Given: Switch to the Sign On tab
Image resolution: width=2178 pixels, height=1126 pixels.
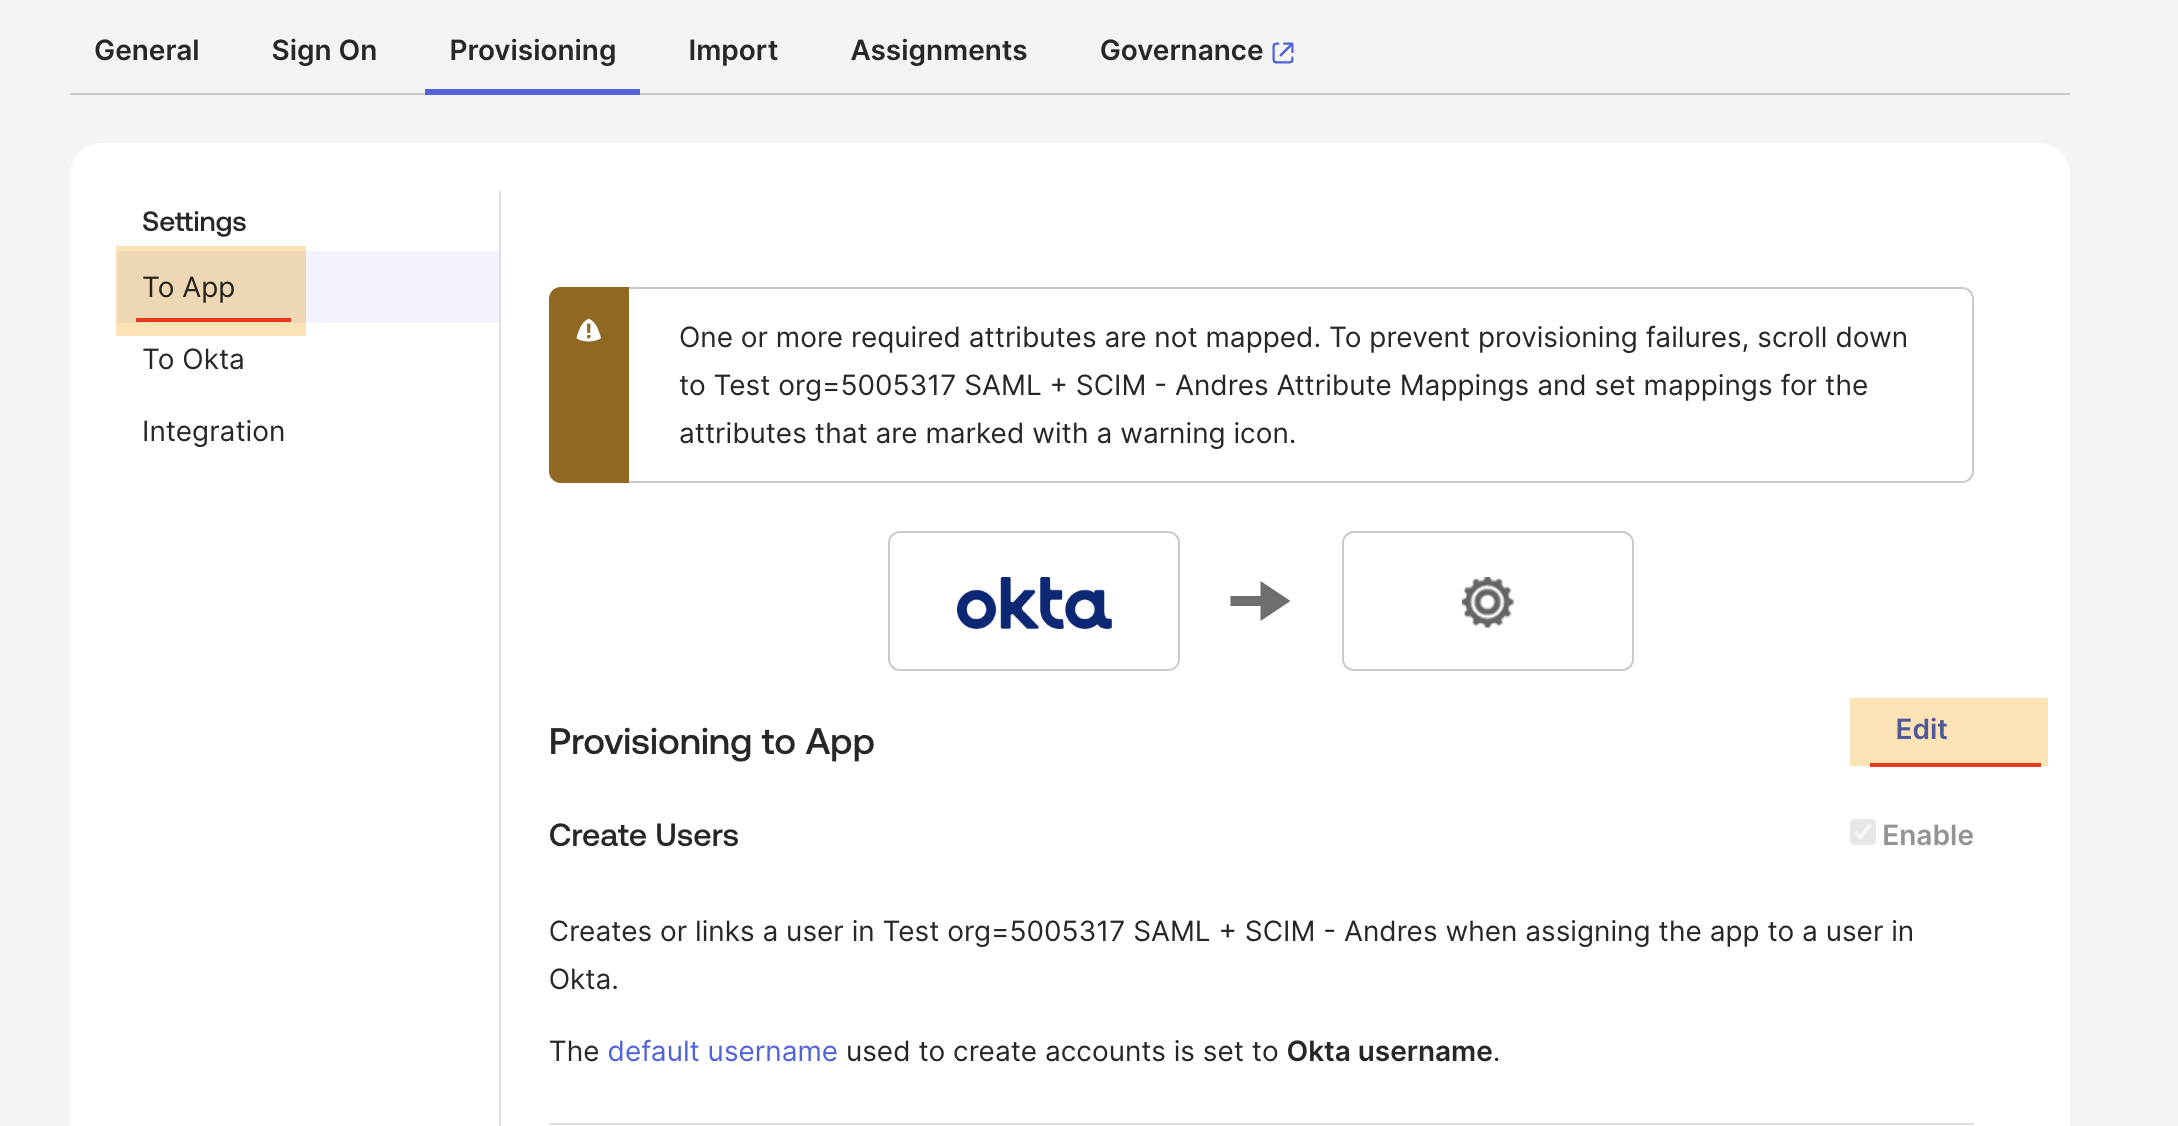Looking at the screenshot, I should [x=324, y=50].
